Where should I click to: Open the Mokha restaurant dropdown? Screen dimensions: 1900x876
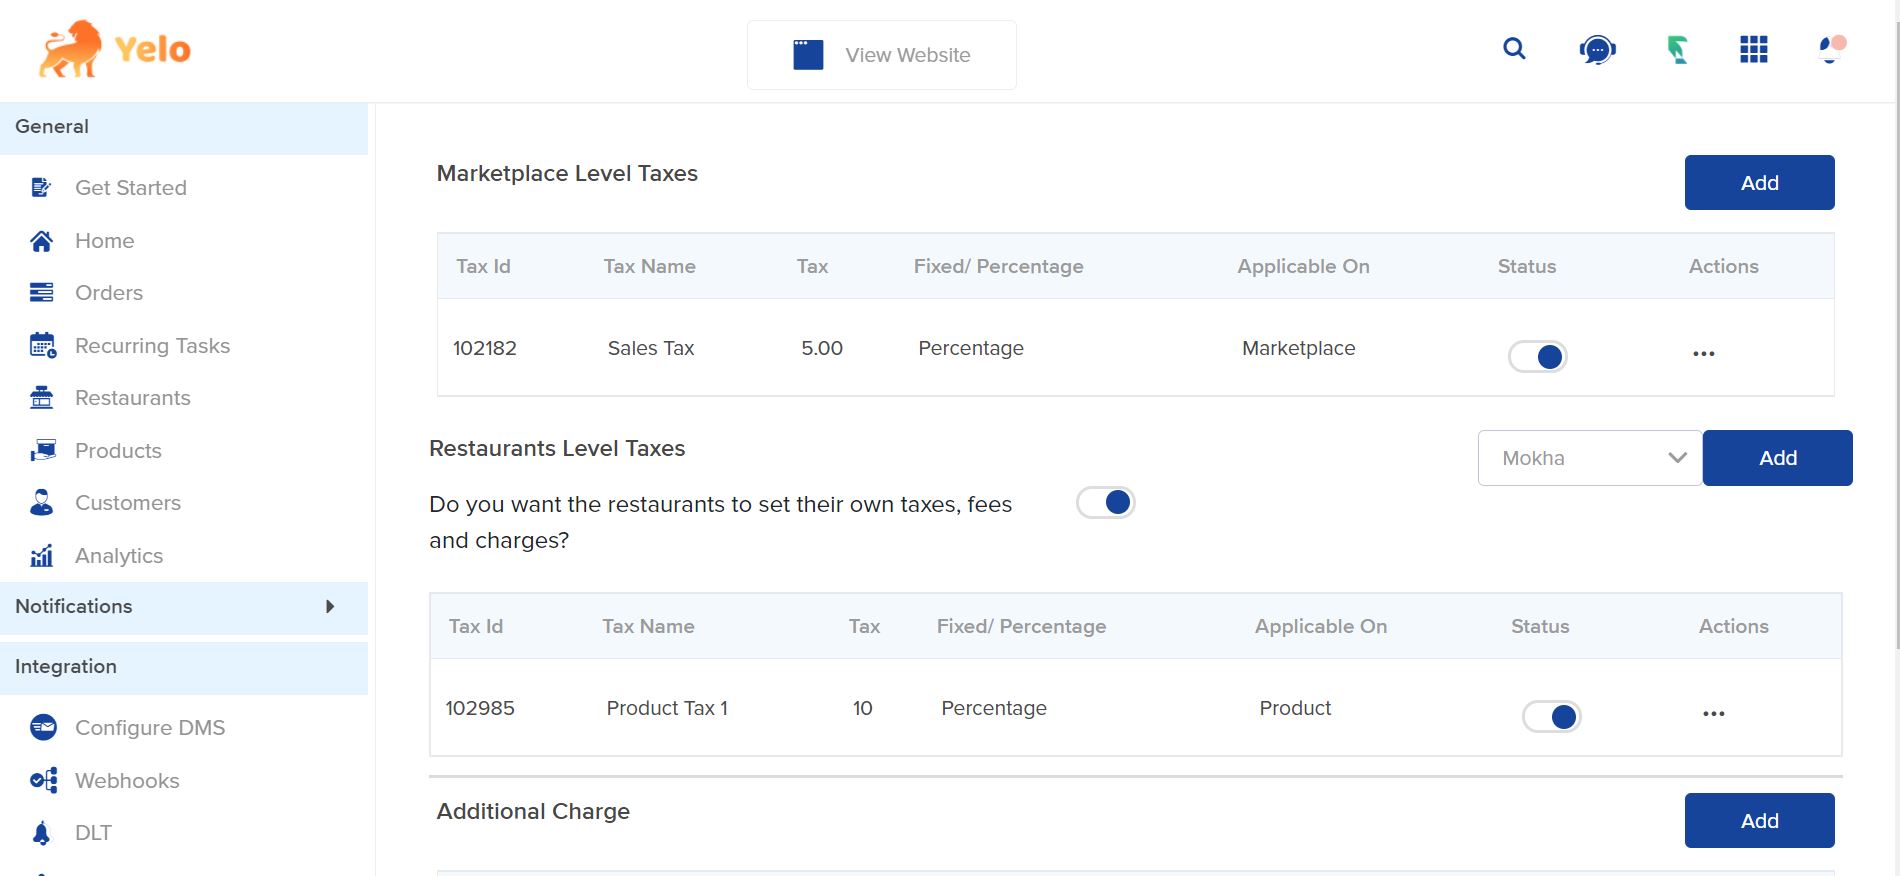pyautogui.click(x=1589, y=458)
